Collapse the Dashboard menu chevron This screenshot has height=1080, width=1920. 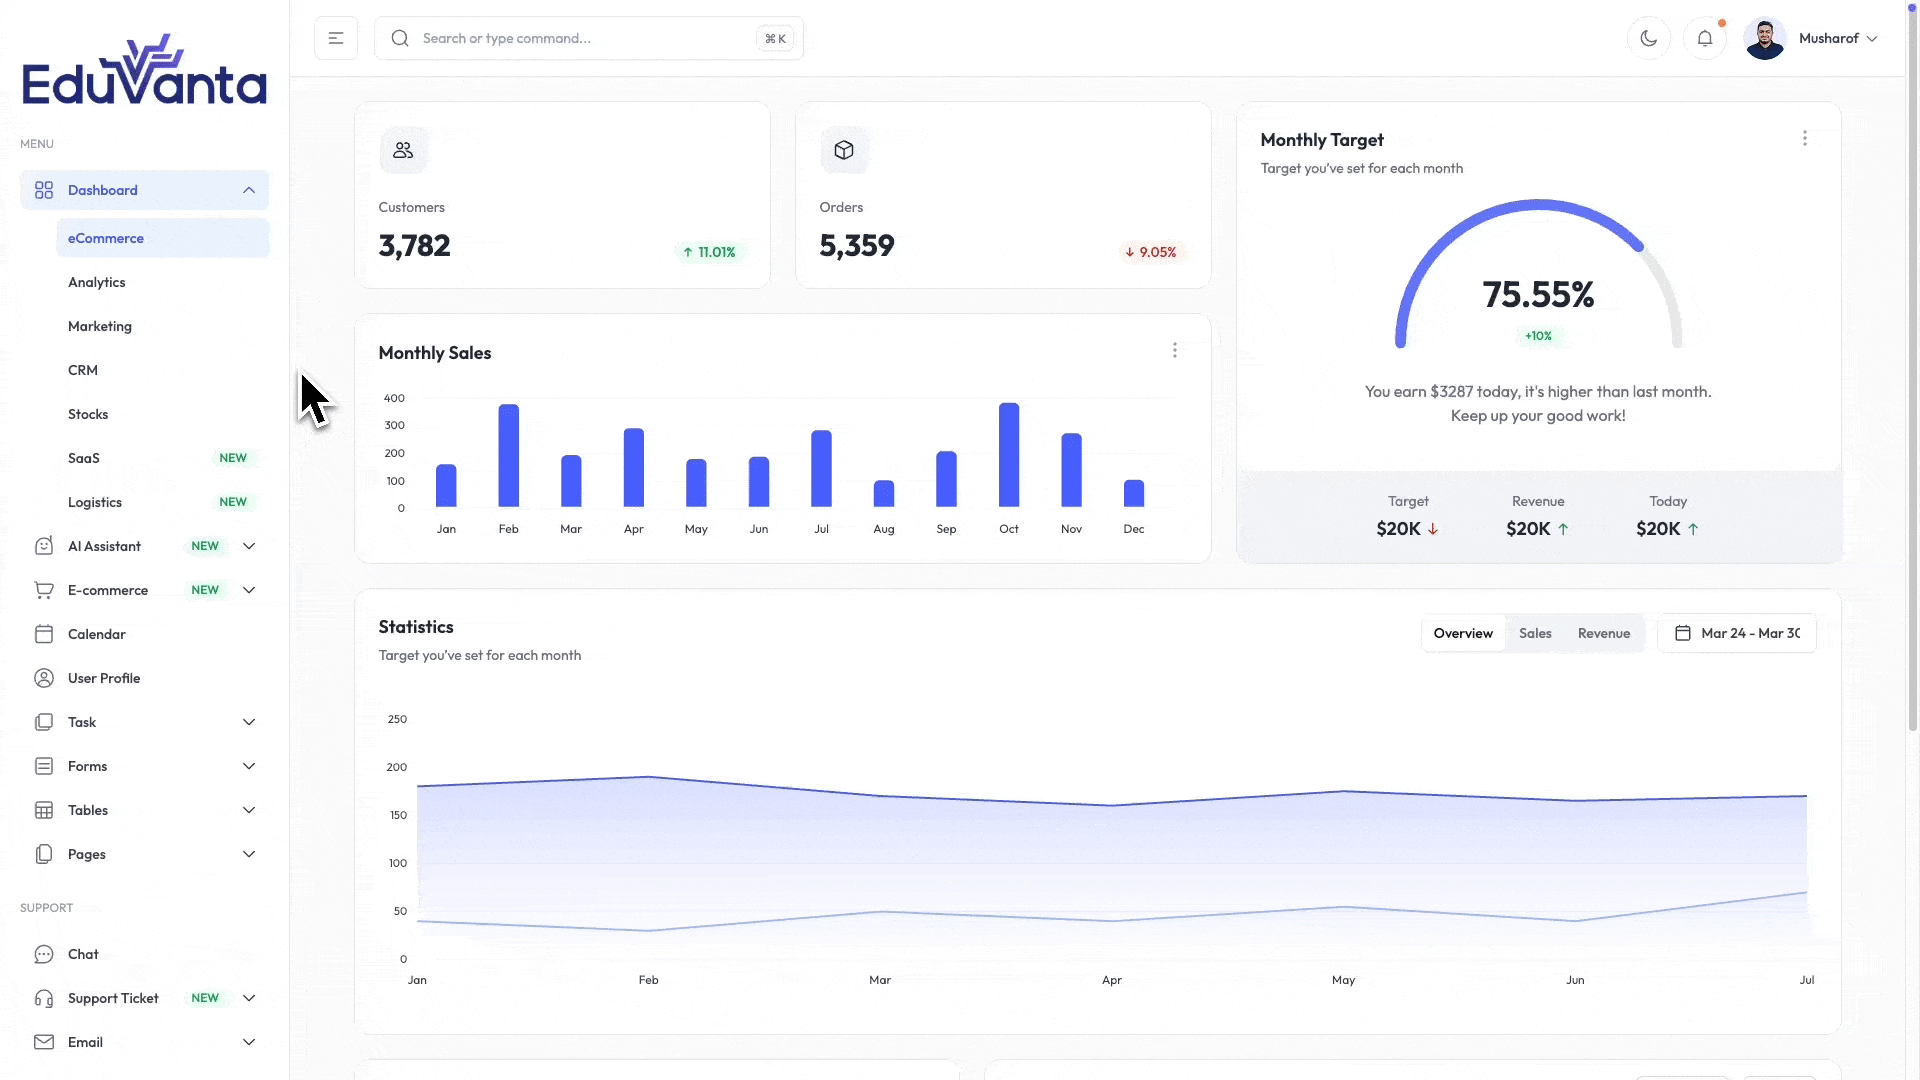(249, 190)
